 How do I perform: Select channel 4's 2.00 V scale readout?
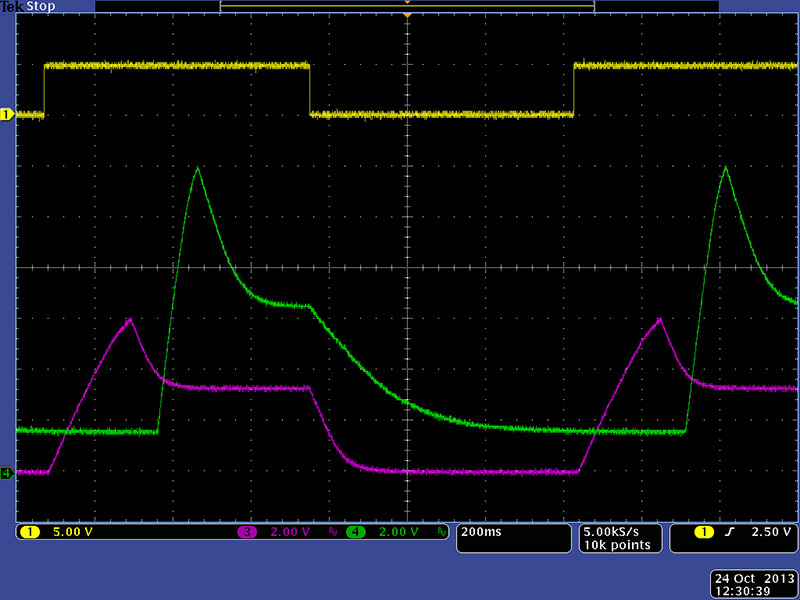397,532
